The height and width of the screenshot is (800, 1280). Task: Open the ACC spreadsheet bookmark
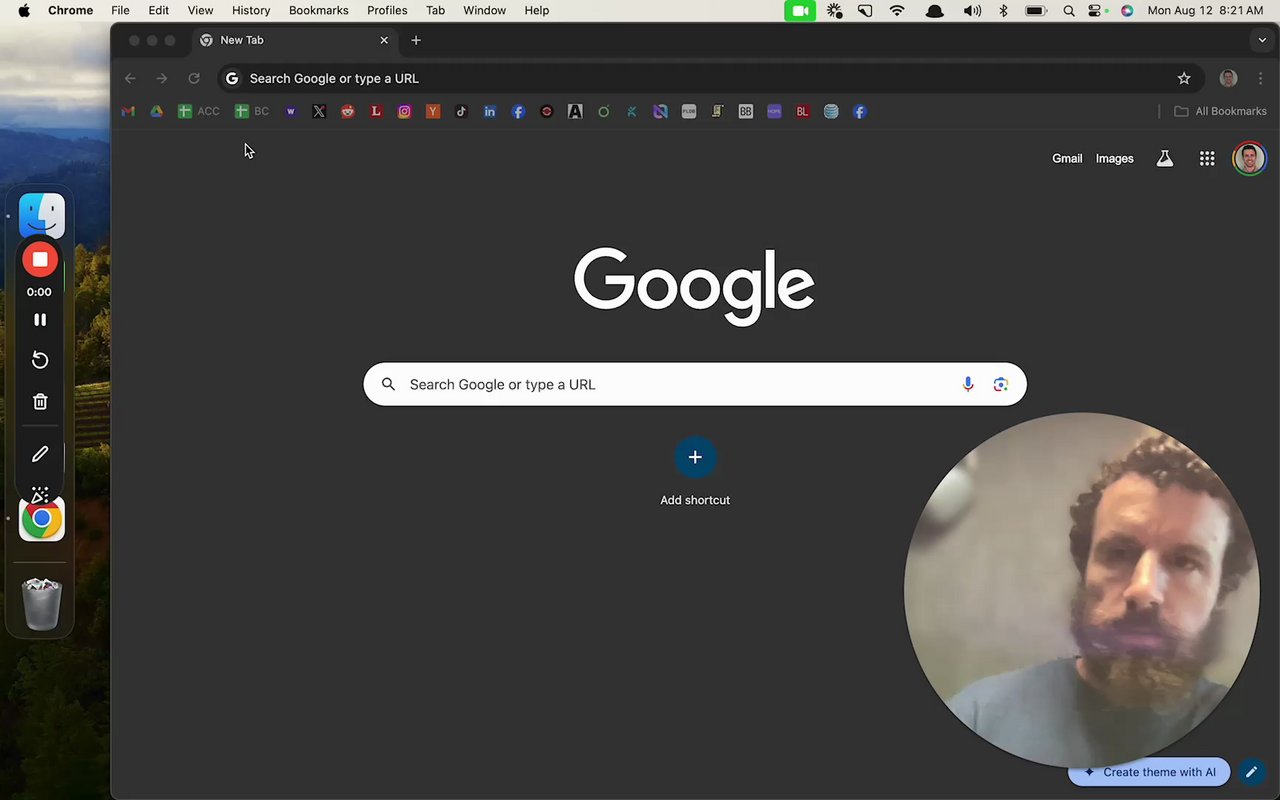click(x=198, y=112)
